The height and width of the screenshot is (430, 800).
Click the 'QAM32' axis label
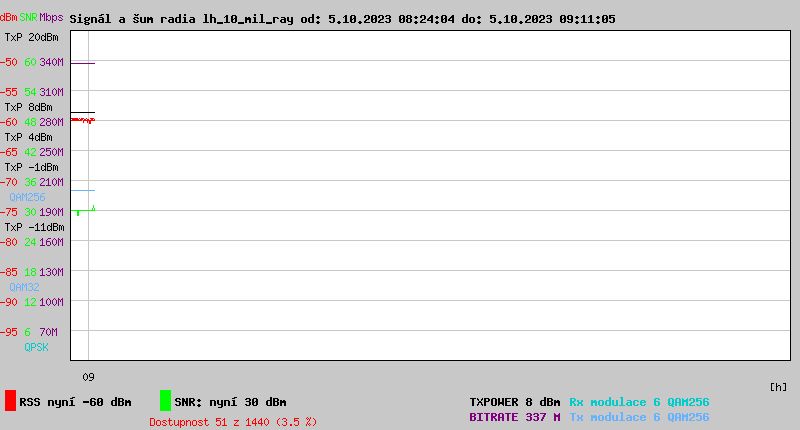(24, 287)
